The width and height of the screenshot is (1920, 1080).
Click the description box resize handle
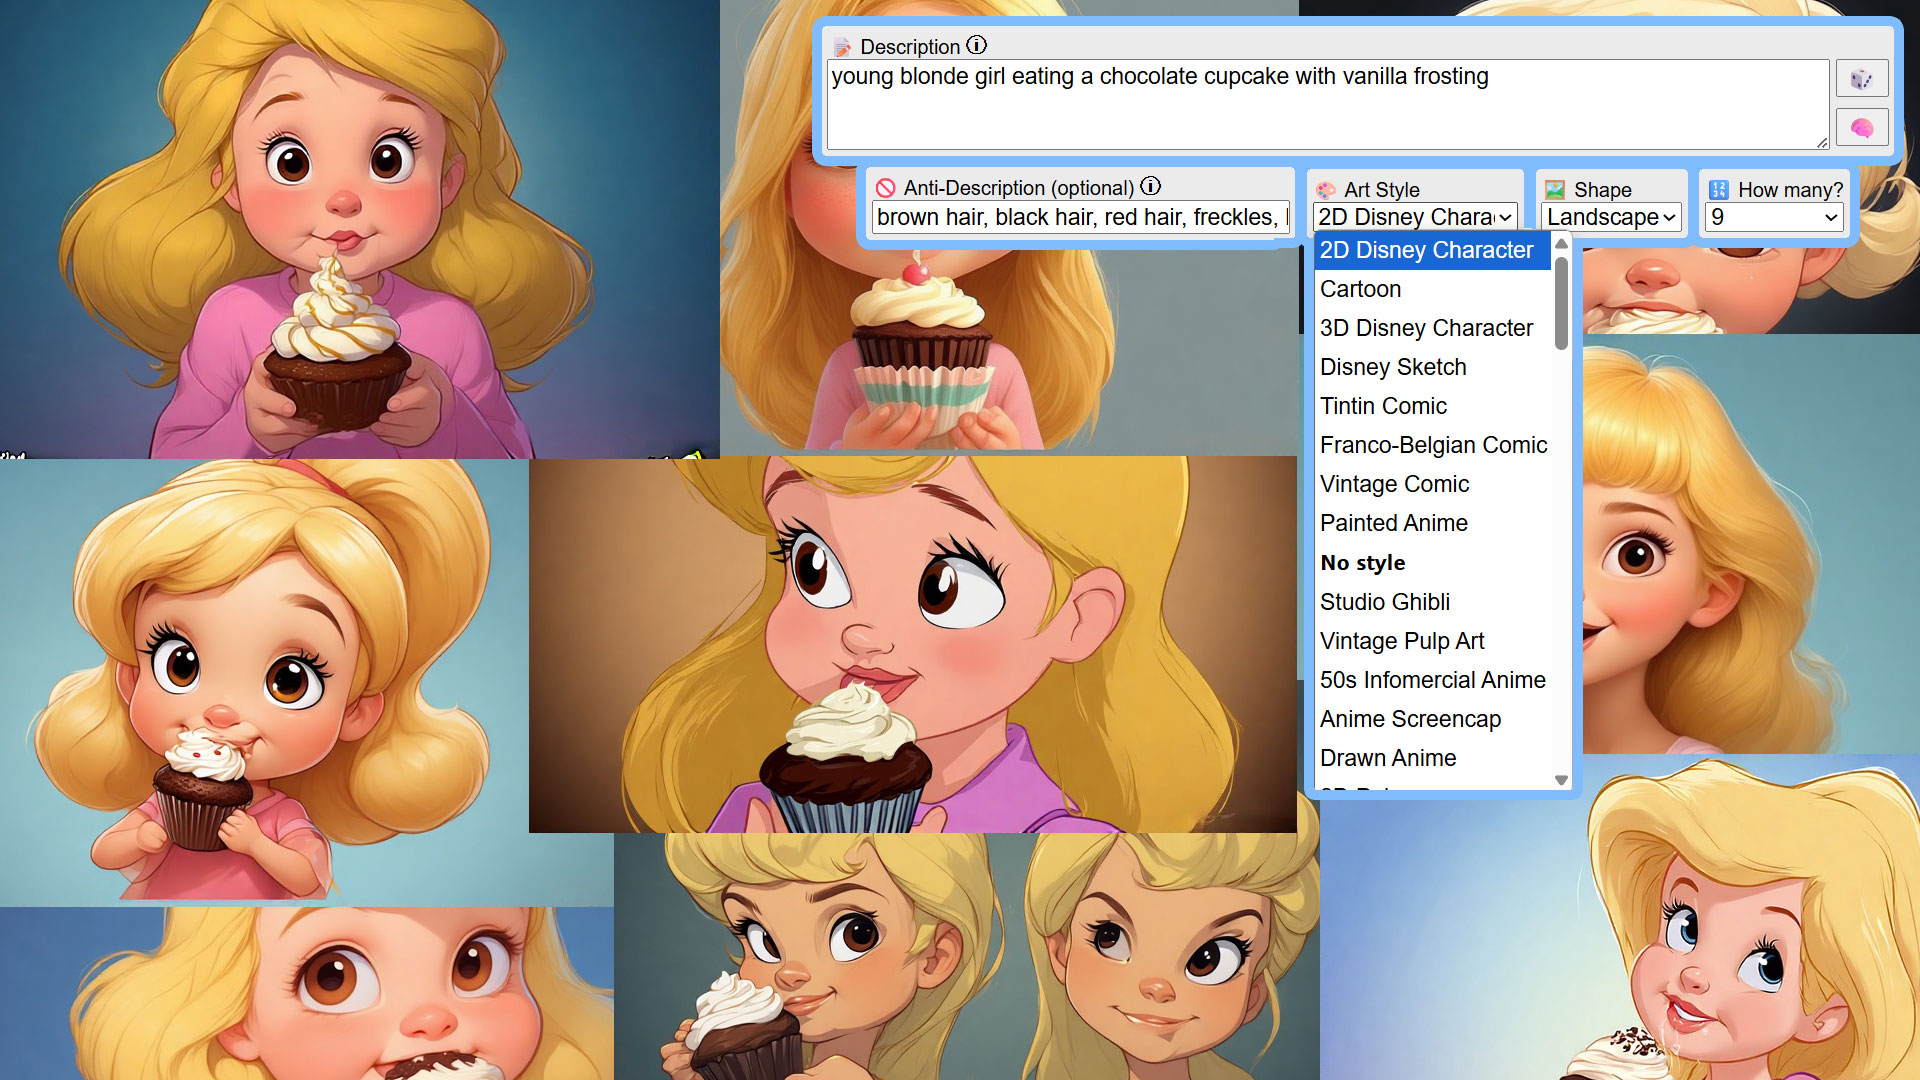coord(1822,143)
